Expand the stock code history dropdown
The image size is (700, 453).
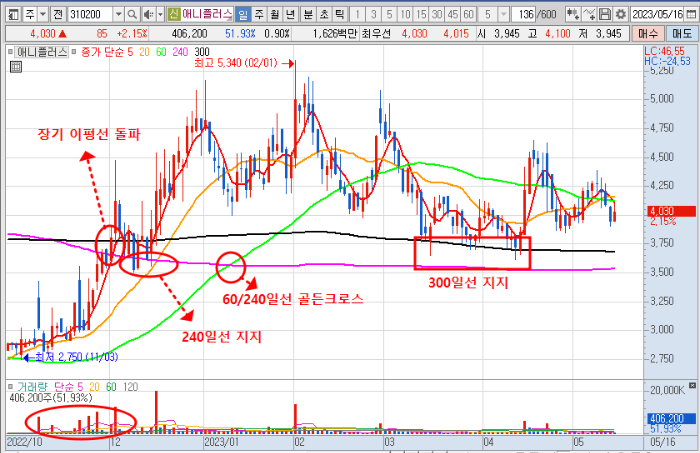click(118, 15)
